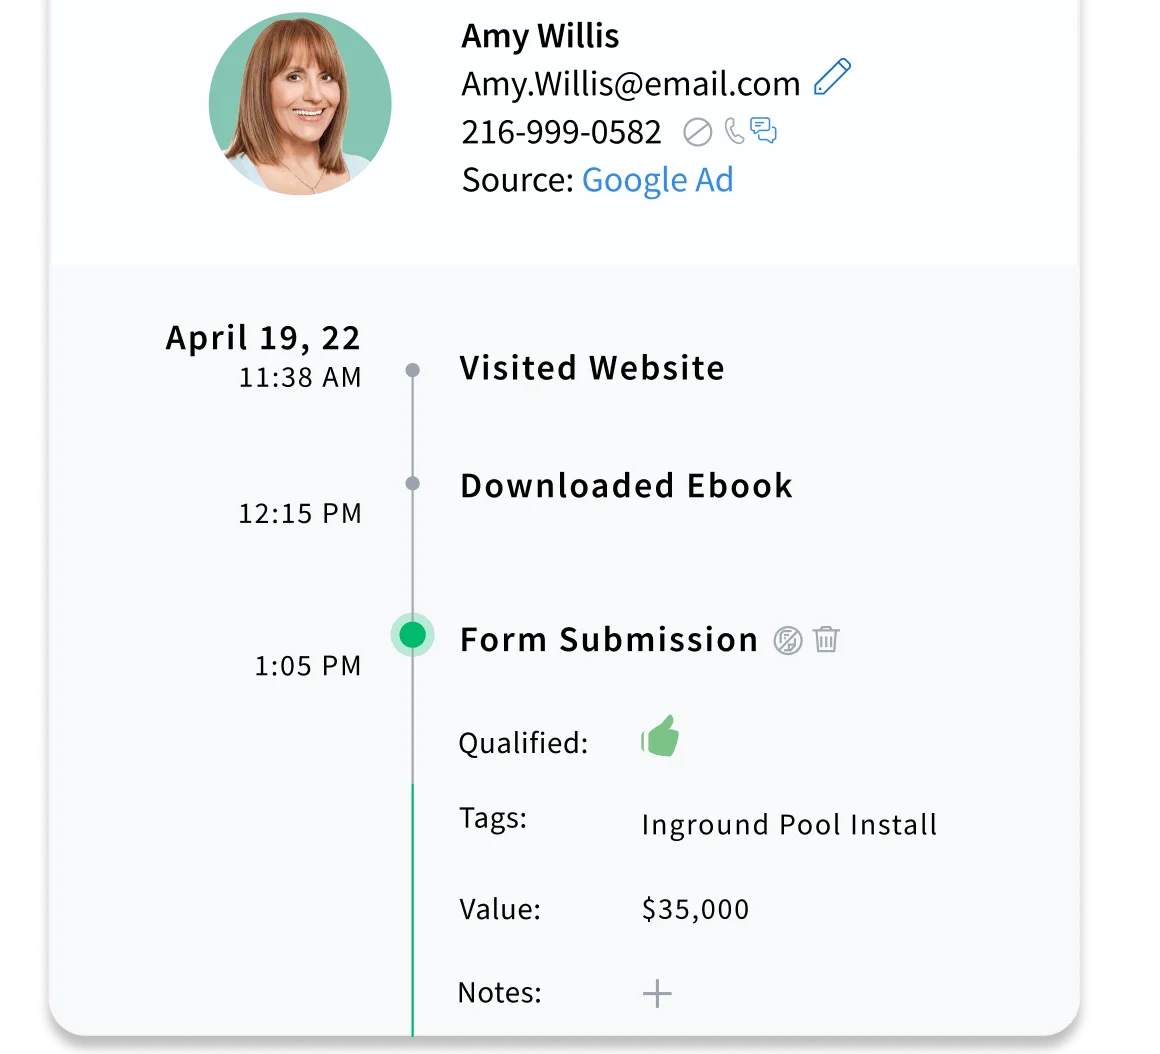This screenshot has width=1160, height=1054.
Task: Click the $35,000 value
Action: 695,909
